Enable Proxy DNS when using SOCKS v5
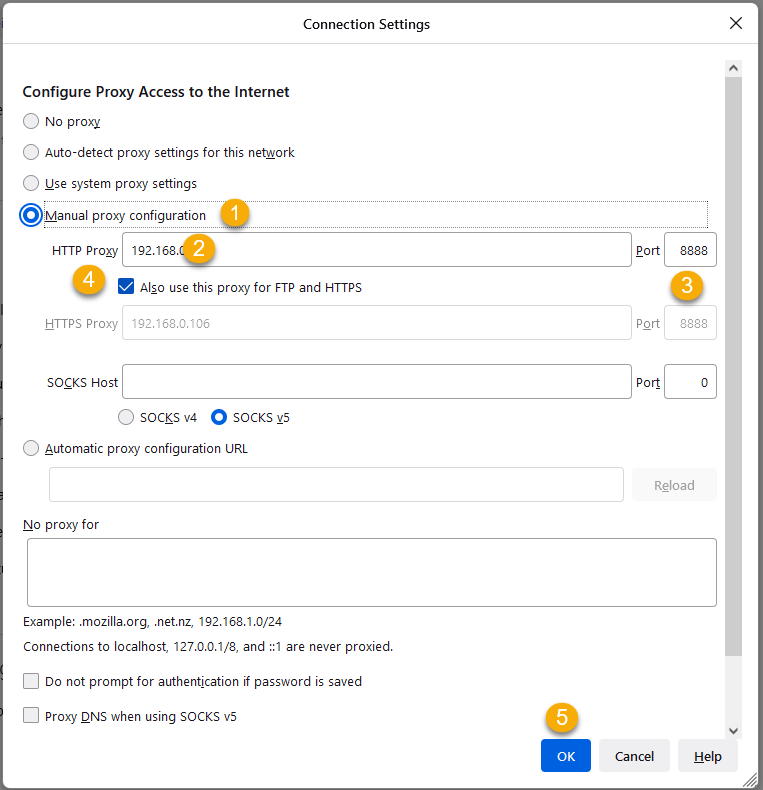The width and height of the screenshot is (763, 790). [32, 716]
